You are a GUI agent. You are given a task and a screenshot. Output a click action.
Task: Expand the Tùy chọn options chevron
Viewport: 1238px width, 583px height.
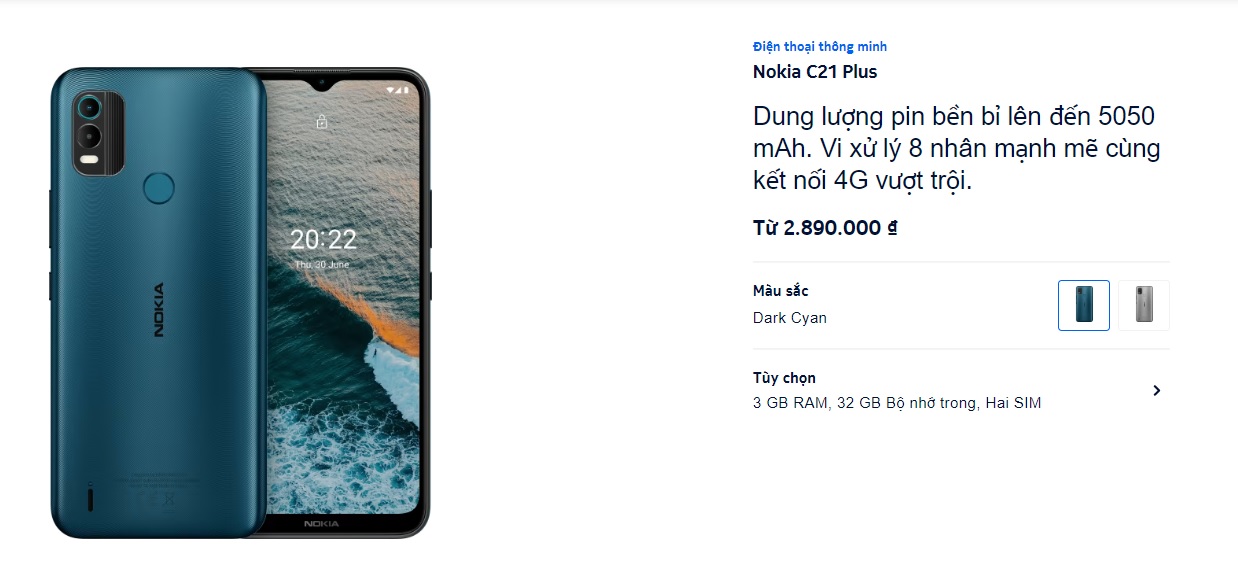(x=1157, y=391)
